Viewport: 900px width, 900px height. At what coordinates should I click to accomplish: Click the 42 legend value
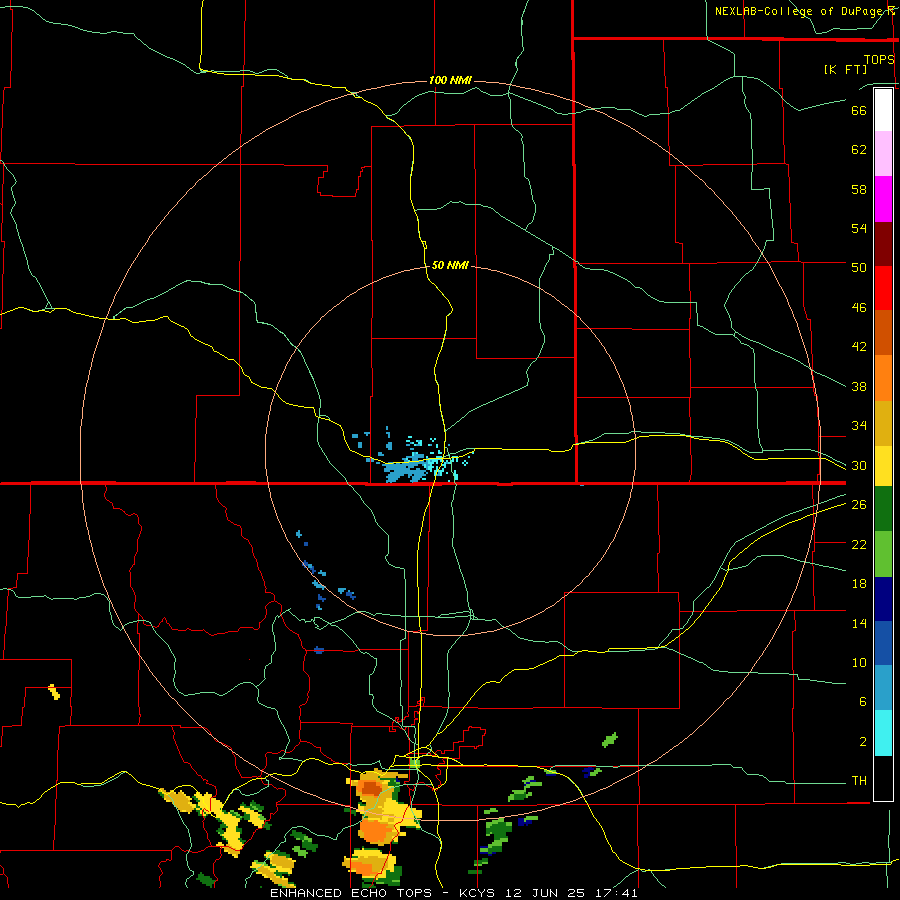coord(859,347)
